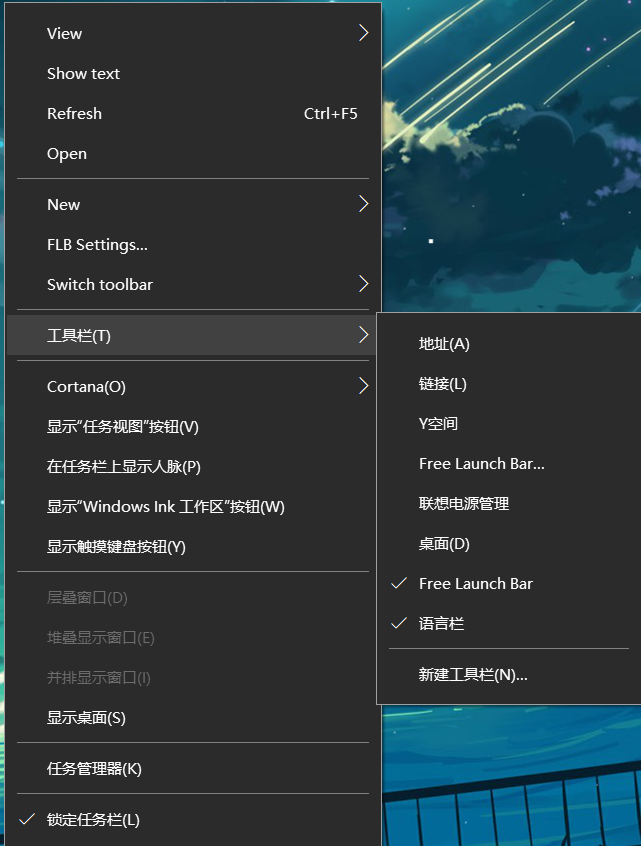Open 任务管理器(K) from menu
Screen dimensions: 641x846
pos(94,769)
